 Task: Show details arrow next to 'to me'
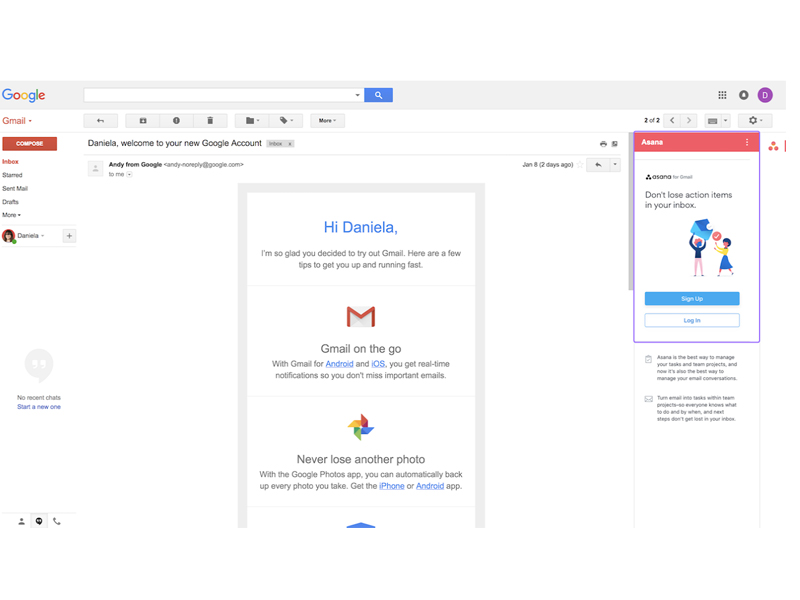coord(129,174)
